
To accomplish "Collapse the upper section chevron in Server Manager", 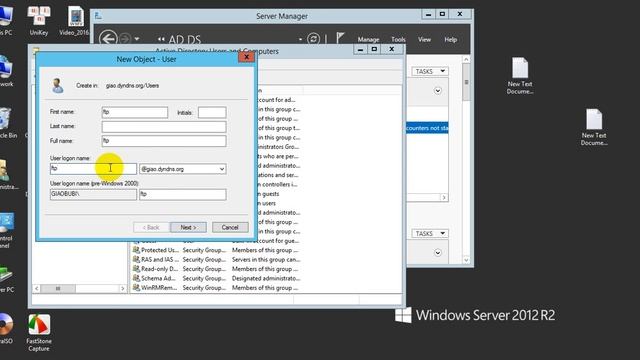I will (438, 91).
